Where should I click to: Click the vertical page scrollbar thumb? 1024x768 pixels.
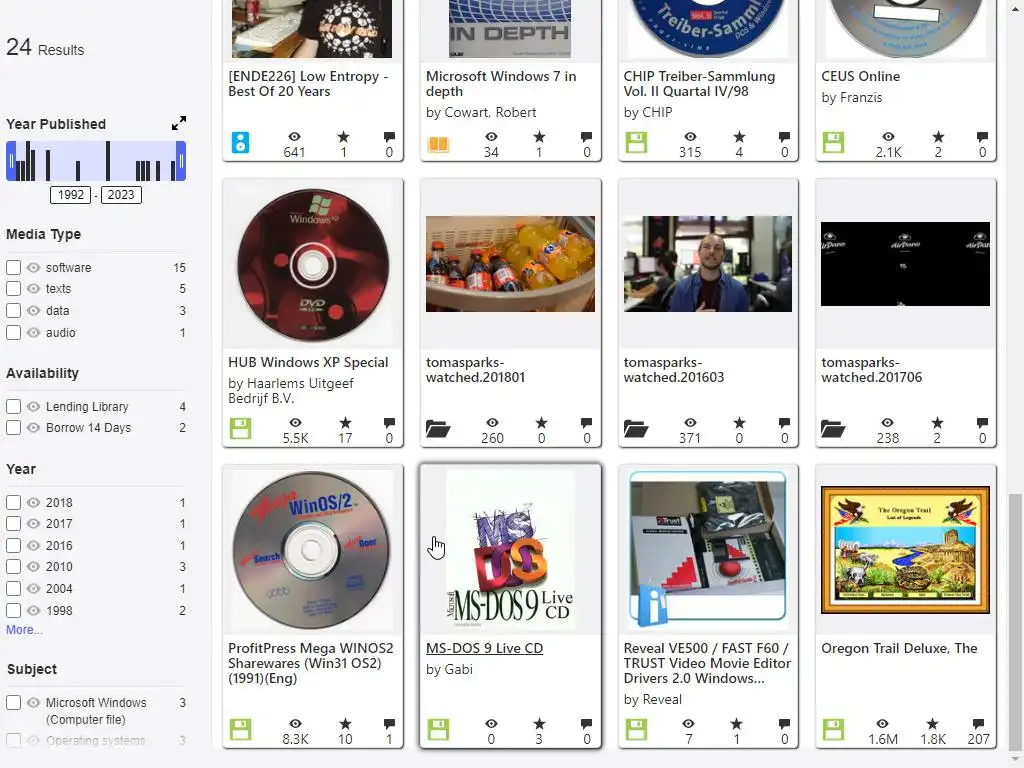coord(1016,620)
